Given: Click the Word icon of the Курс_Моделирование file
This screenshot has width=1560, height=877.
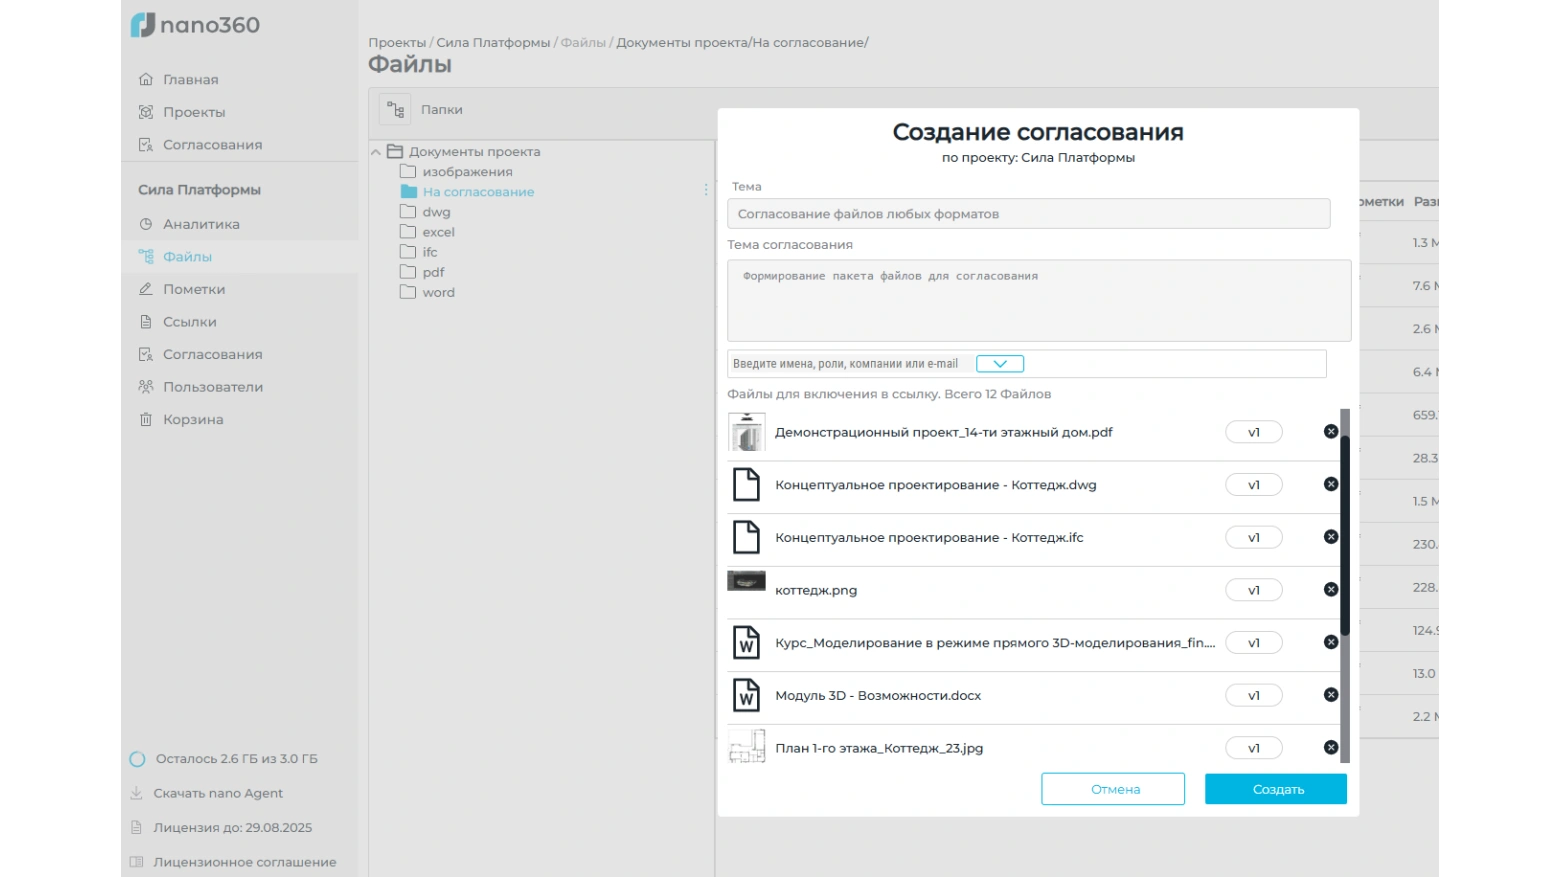Looking at the screenshot, I should pos(746,642).
